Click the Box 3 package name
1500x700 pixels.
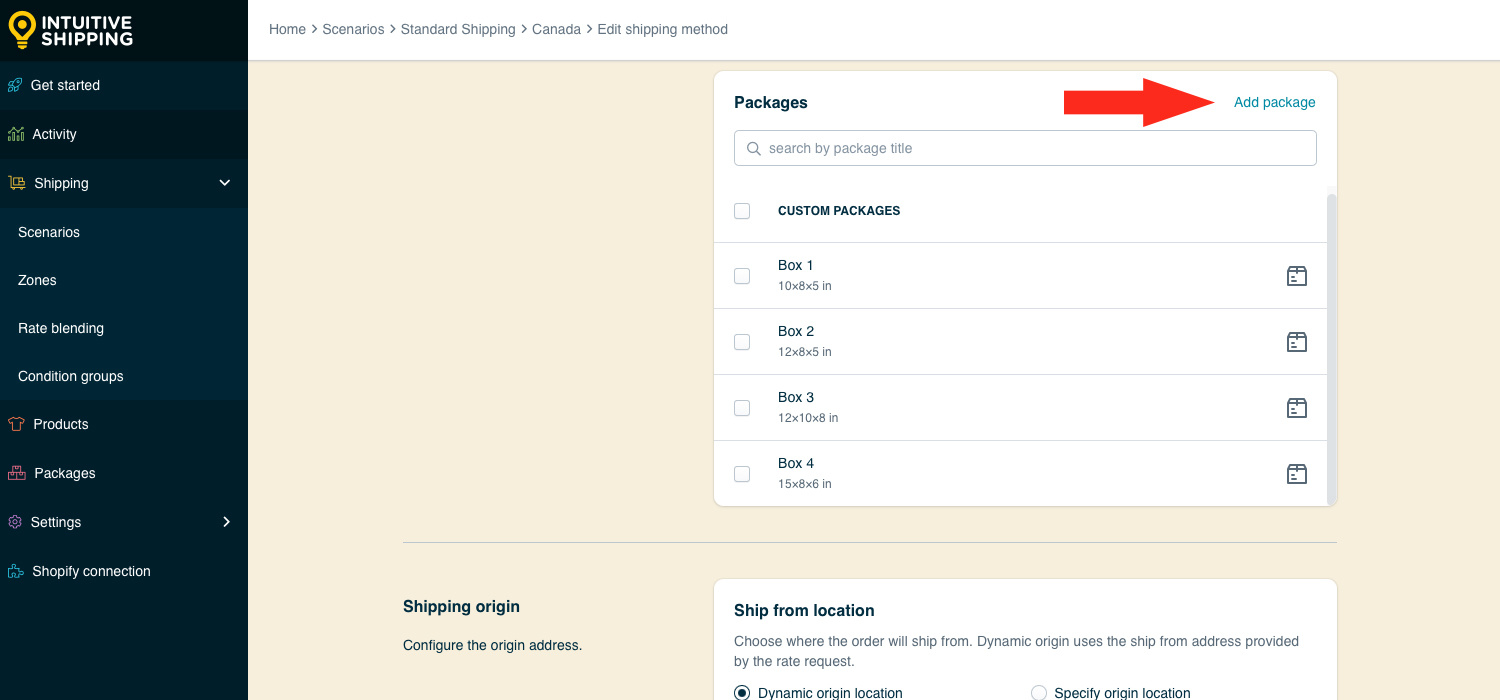796,397
